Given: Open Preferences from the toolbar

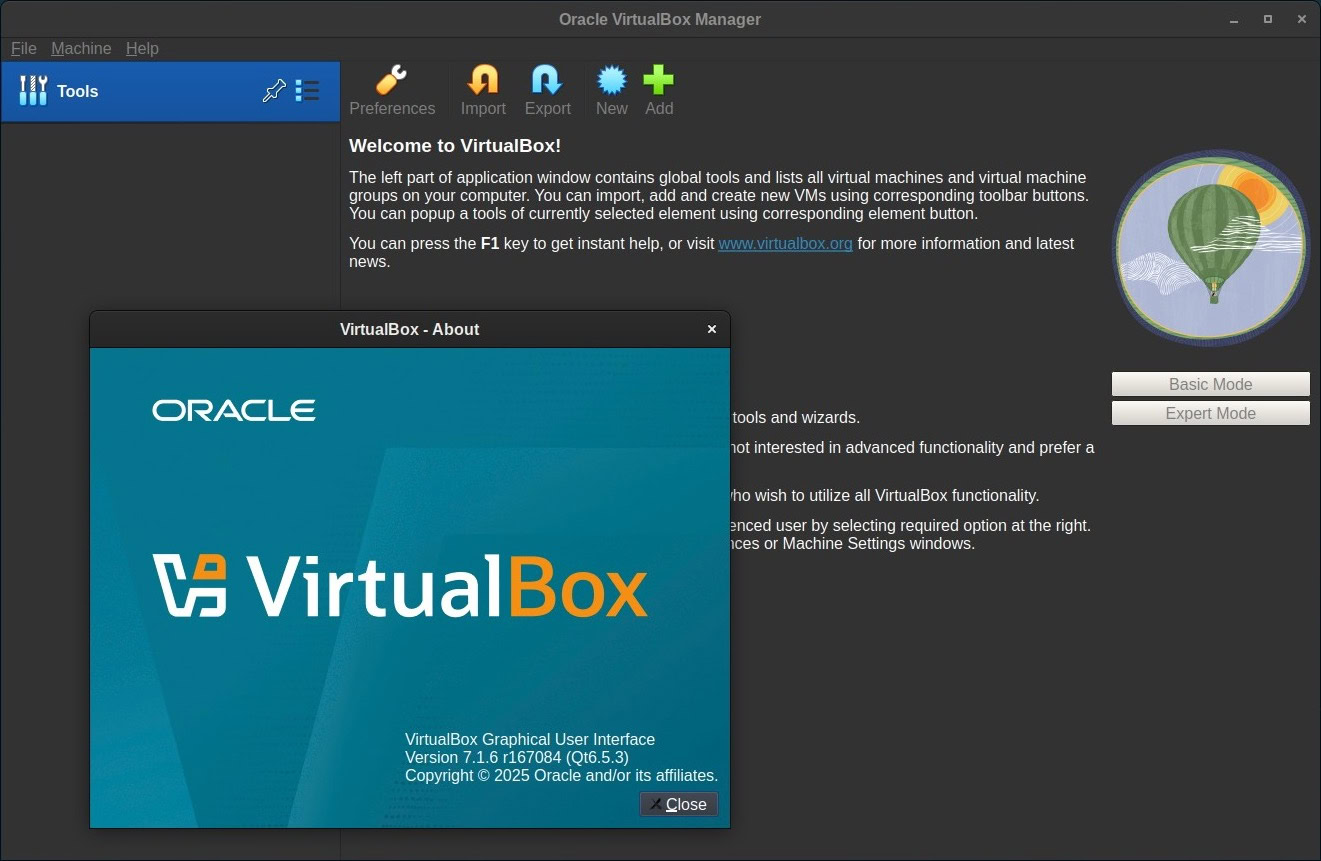Looking at the screenshot, I should [x=392, y=91].
